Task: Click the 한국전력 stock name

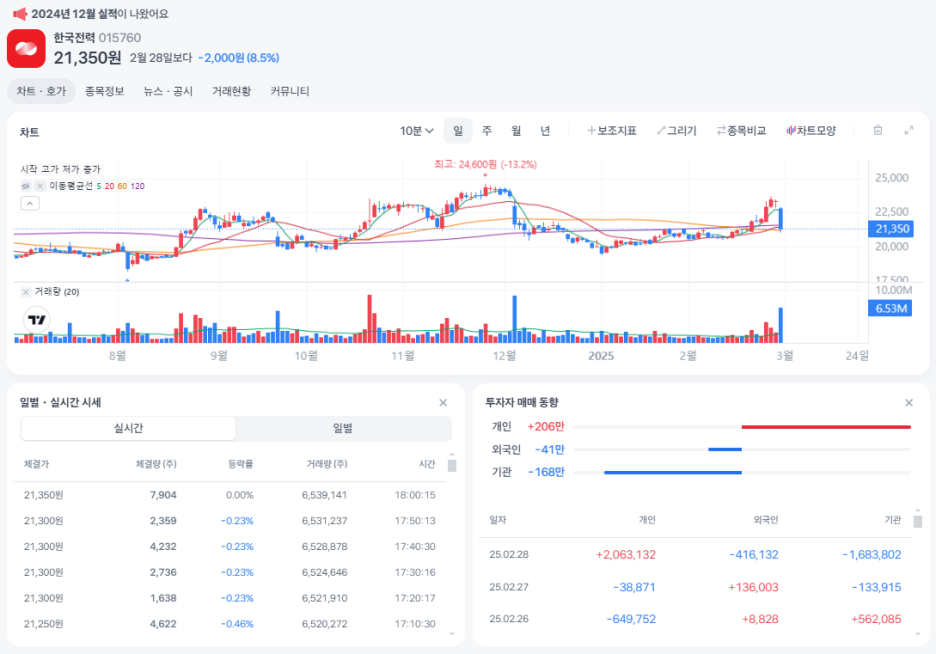Action: tap(74, 38)
